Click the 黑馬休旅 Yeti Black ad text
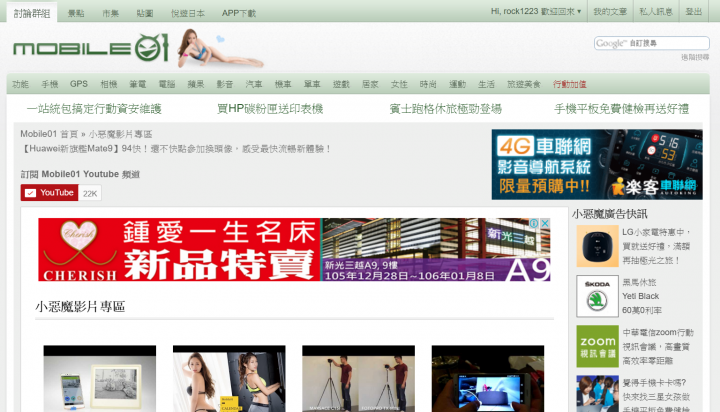 click(642, 296)
